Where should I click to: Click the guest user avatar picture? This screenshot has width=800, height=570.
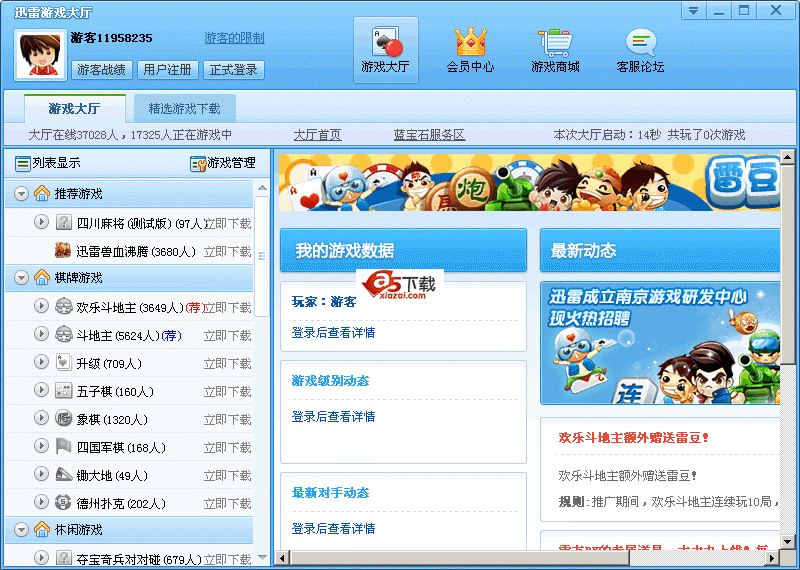(41, 55)
